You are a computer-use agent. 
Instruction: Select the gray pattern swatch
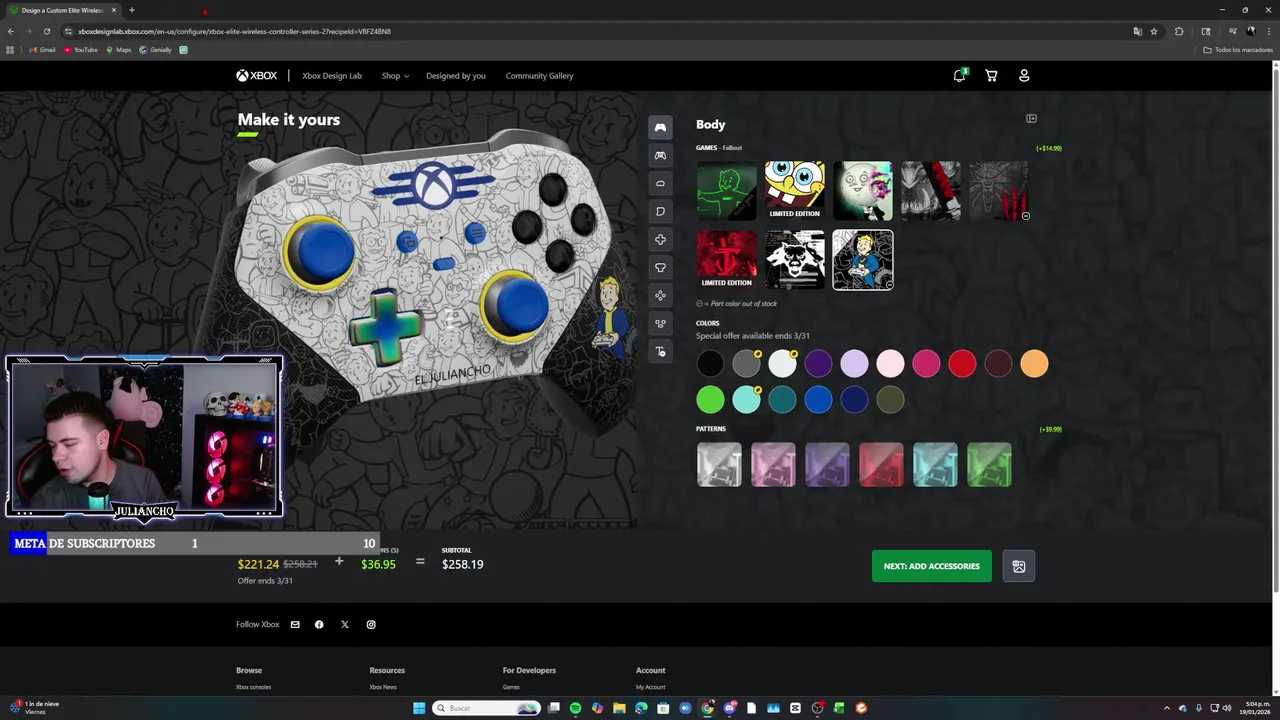click(x=719, y=465)
